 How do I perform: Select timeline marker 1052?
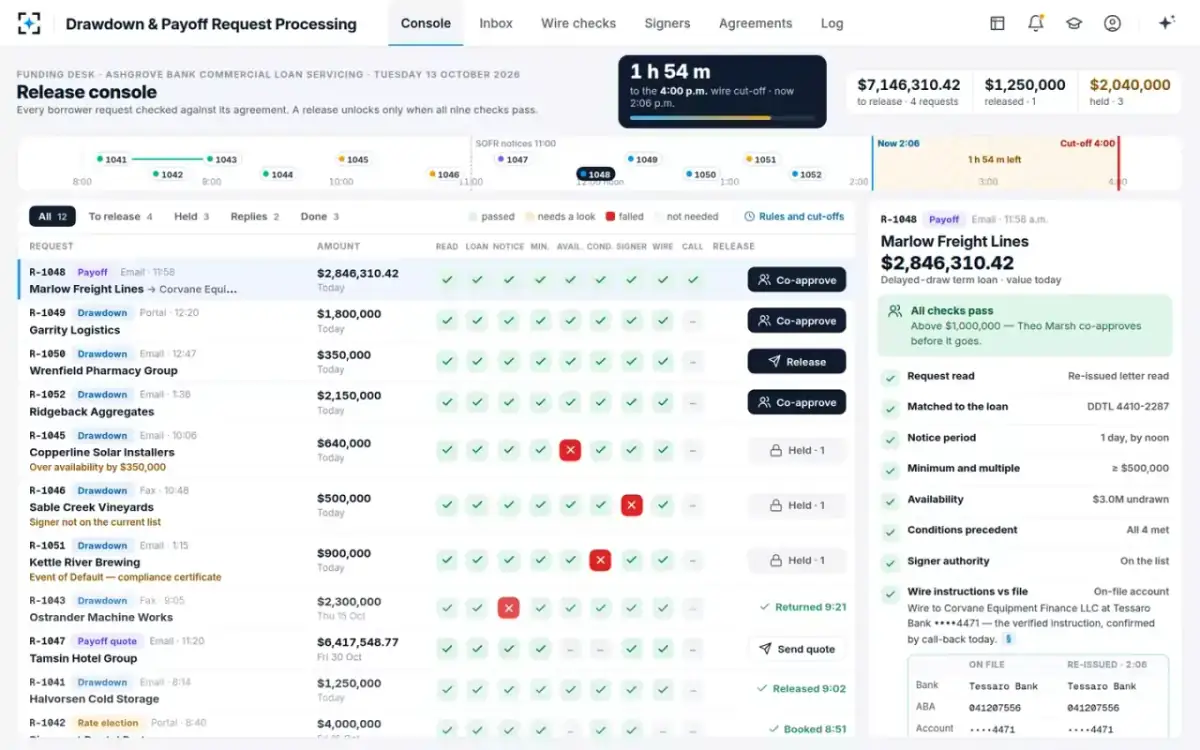coord(805,174)
